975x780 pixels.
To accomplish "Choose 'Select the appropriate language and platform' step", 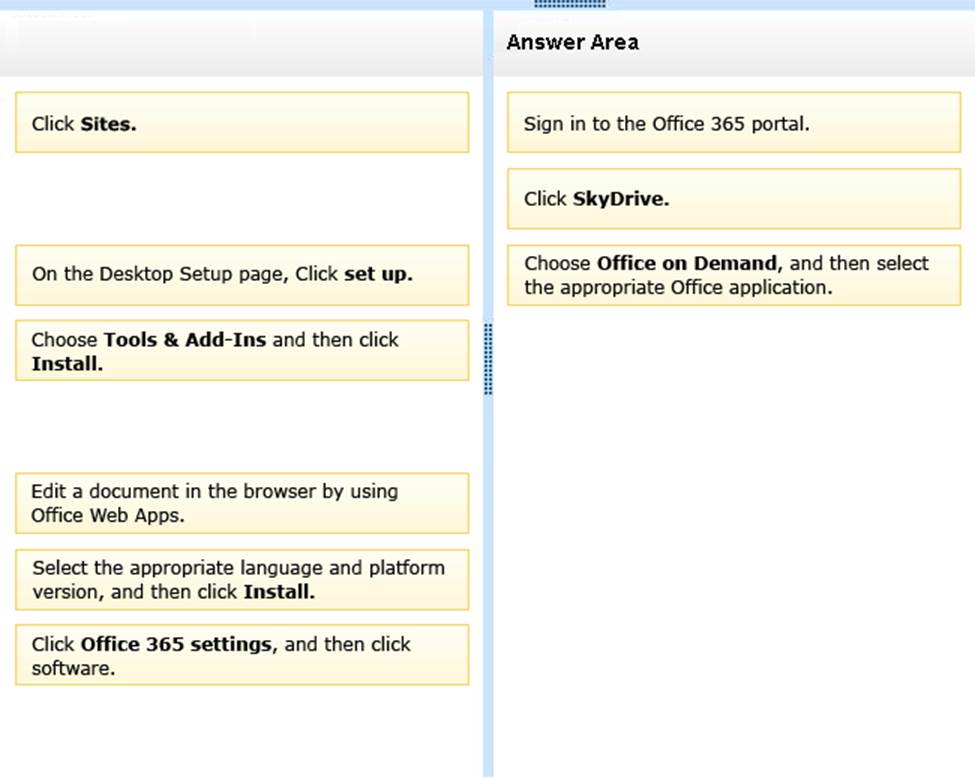I will 242,580.
